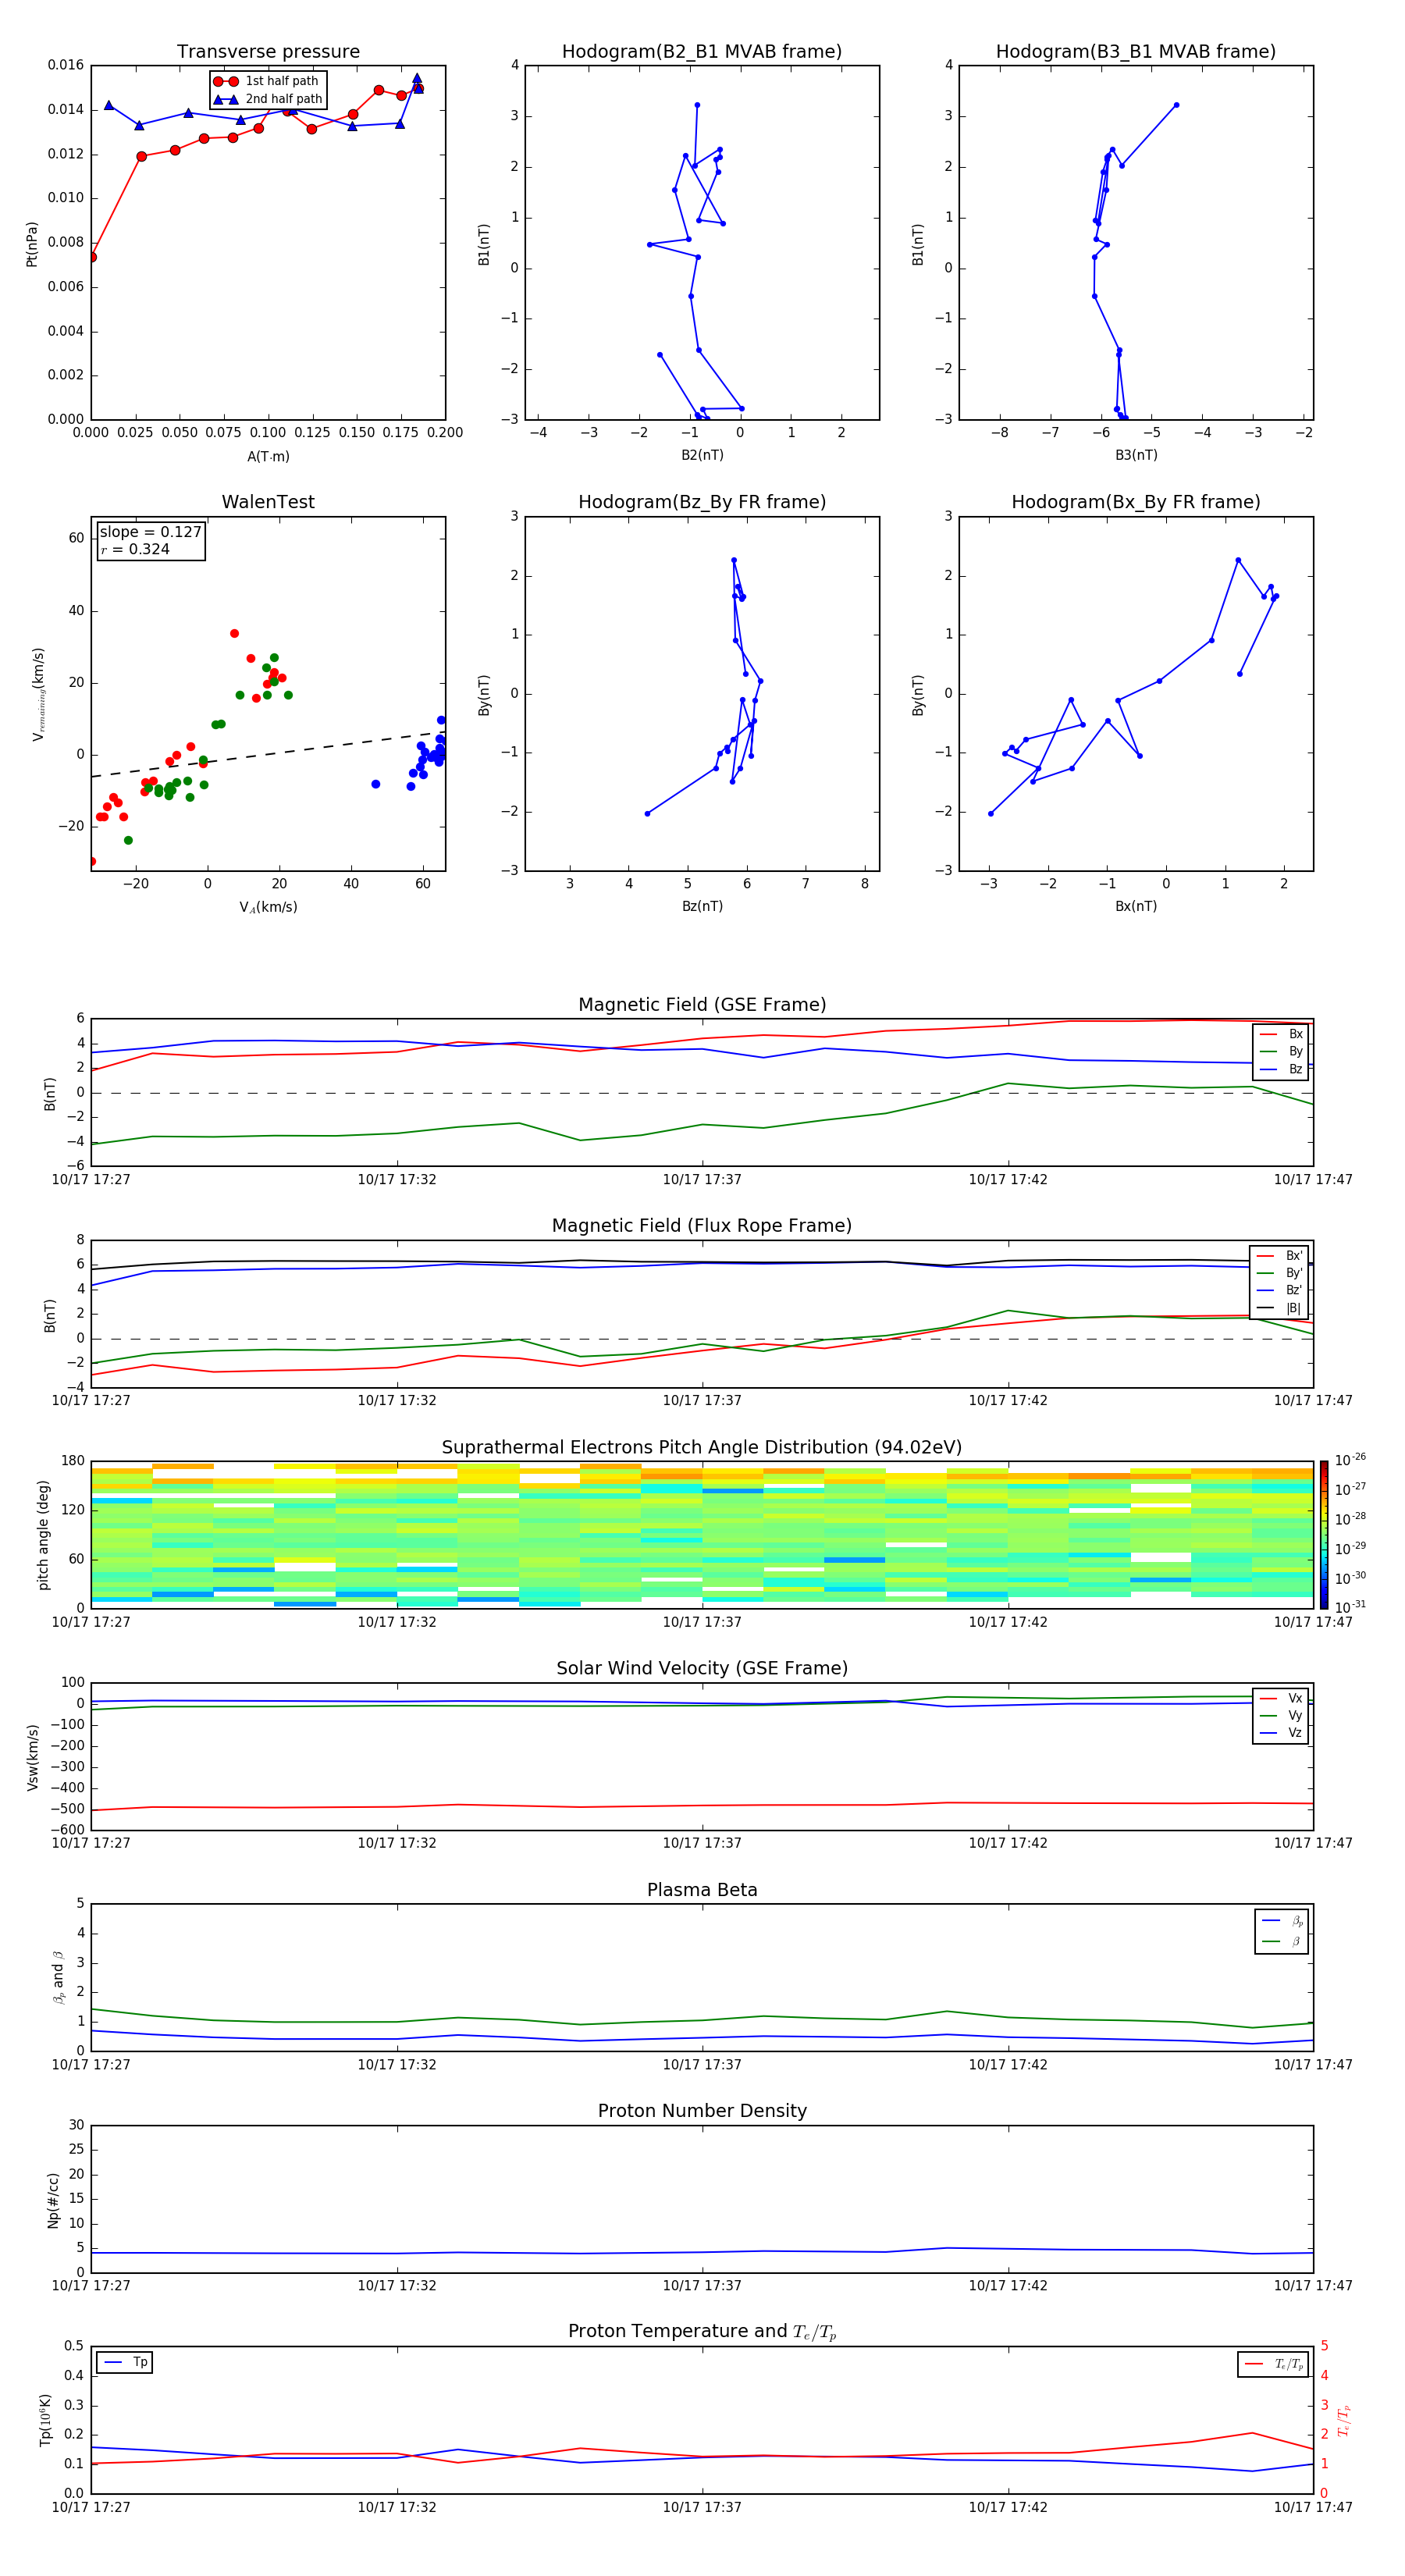This screenshot has width=1405, height=2576.
Task: Click the 'pitch angle (deg)' axis label
Action: [44, 1534]
